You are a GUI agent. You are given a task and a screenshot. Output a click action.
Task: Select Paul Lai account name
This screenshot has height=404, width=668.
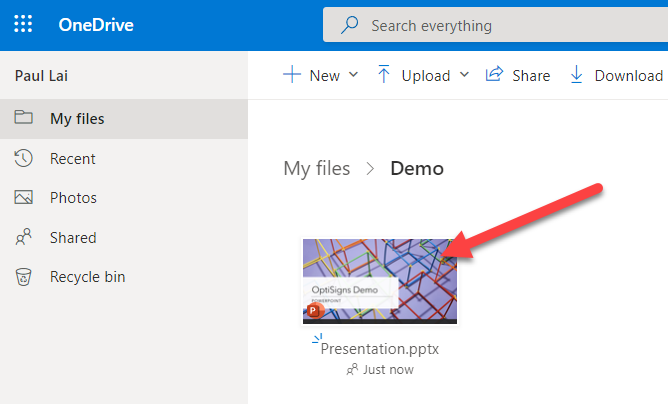(x=41, y=75)
